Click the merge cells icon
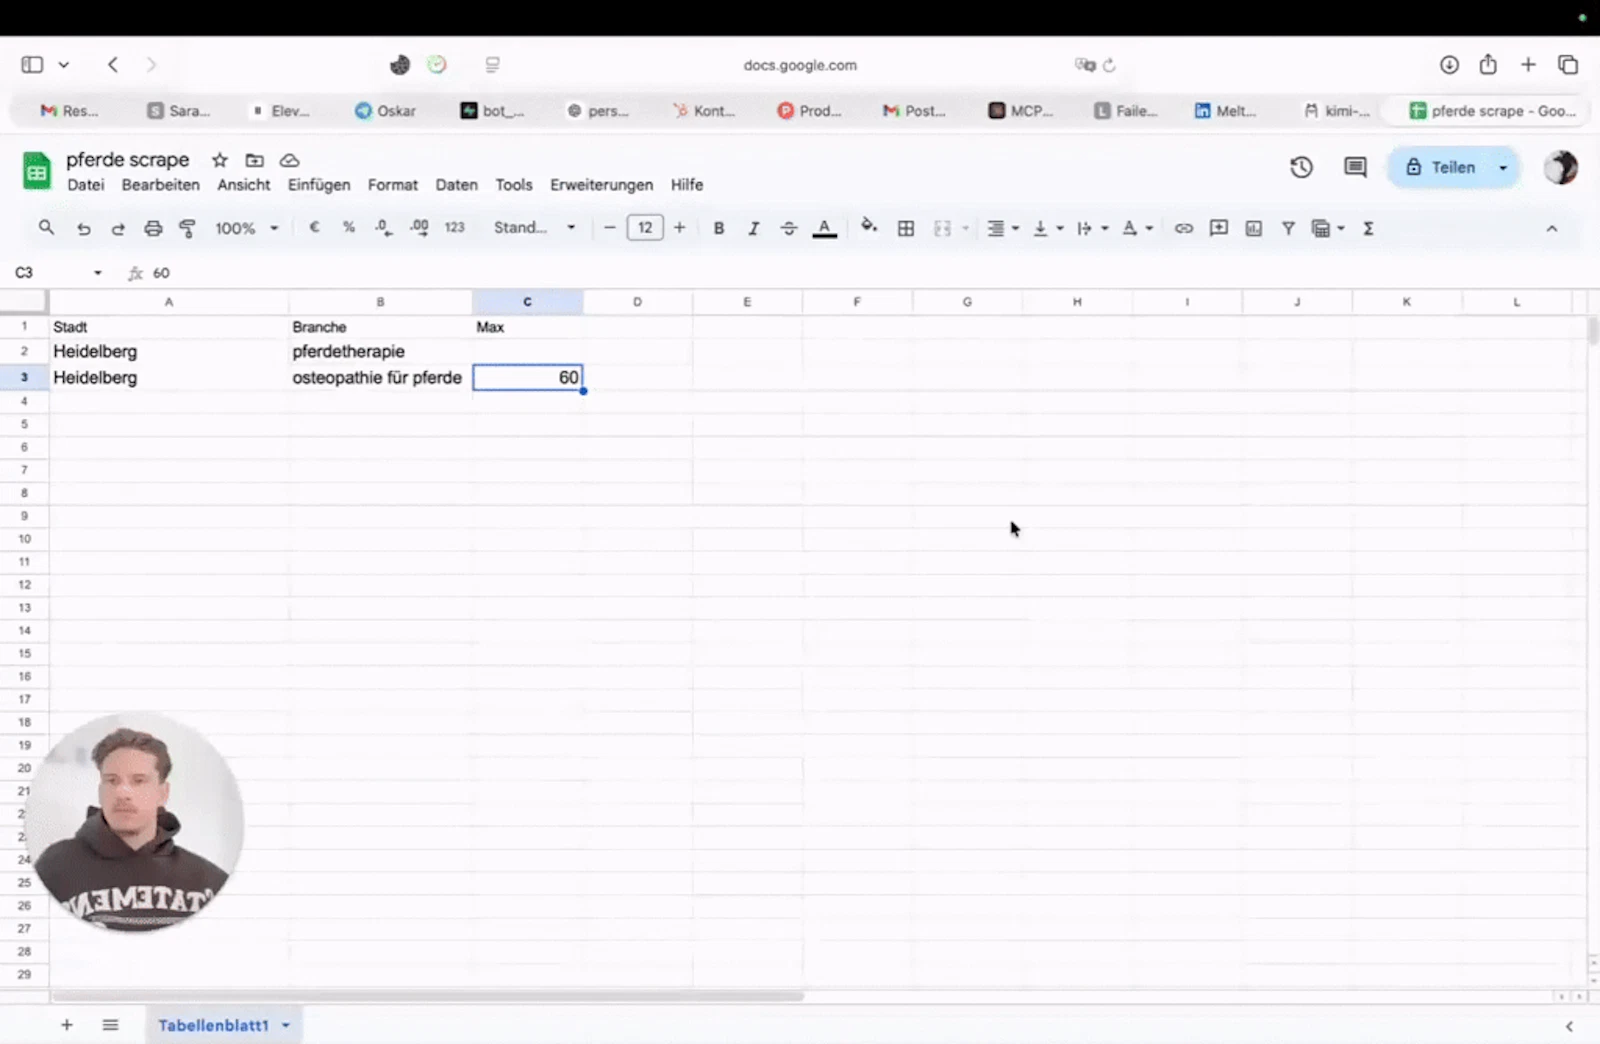Image resolution: width=1600 pixels, height=1044 pixels. 942,228
